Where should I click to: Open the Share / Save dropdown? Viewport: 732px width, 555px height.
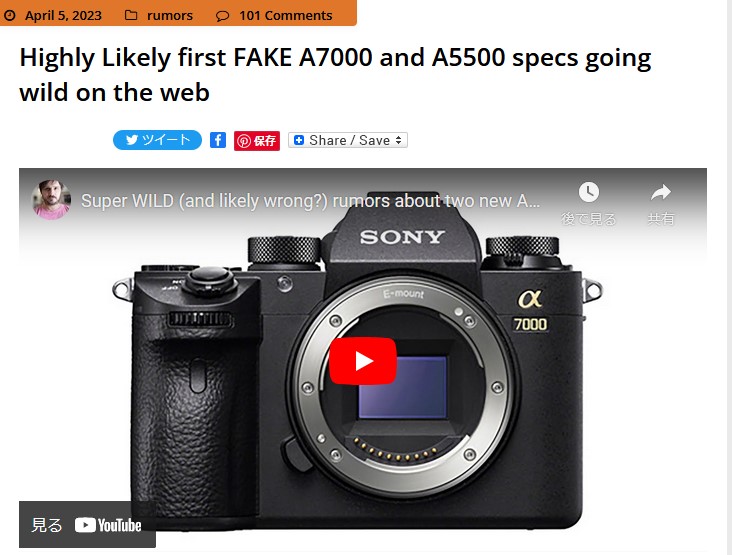point(348,140)
